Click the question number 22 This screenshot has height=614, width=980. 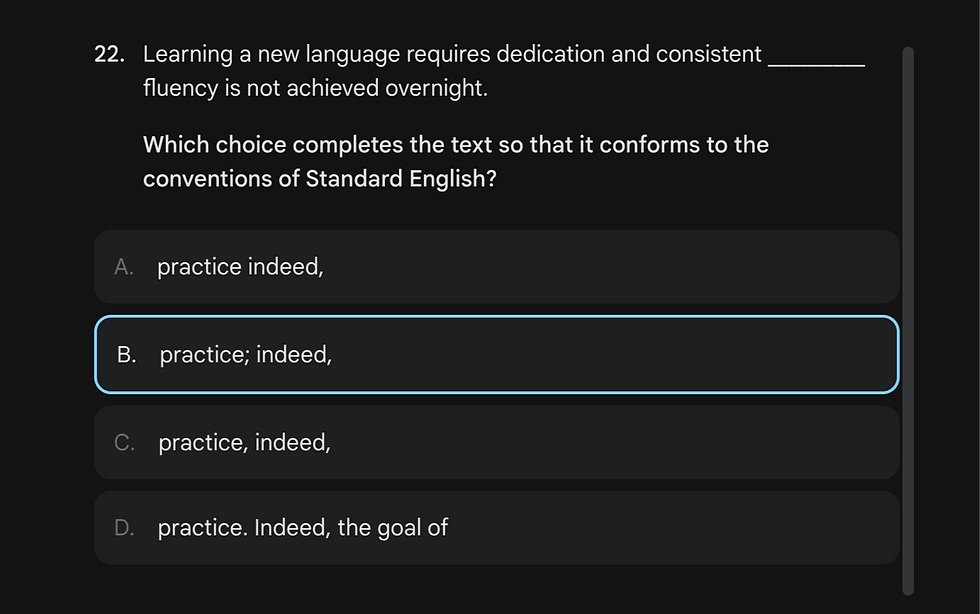coord(108,54)
